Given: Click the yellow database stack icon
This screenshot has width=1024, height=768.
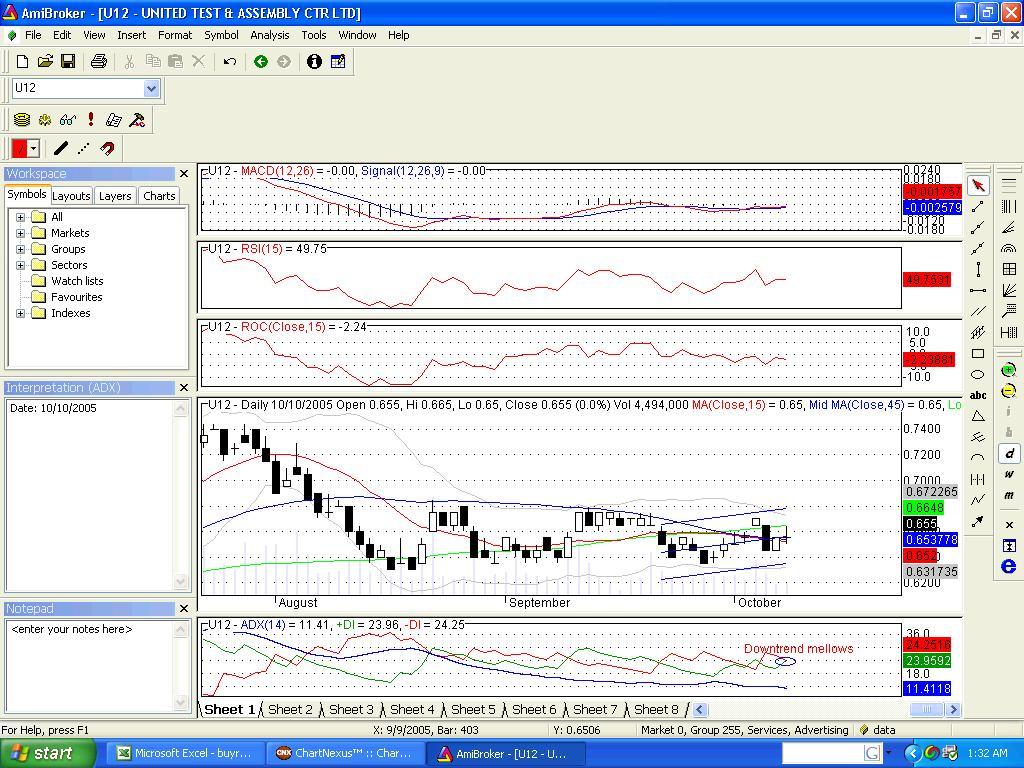Looking at the screenshot, I should pos(22,120).
